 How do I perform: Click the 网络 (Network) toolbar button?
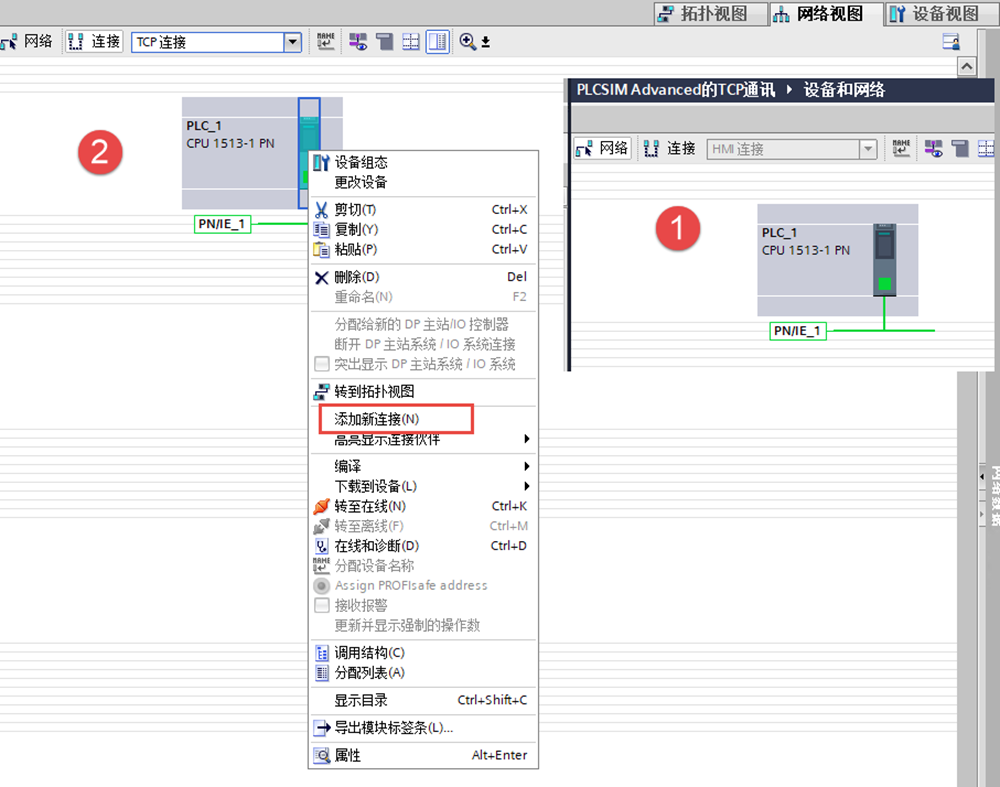[28, 42]
